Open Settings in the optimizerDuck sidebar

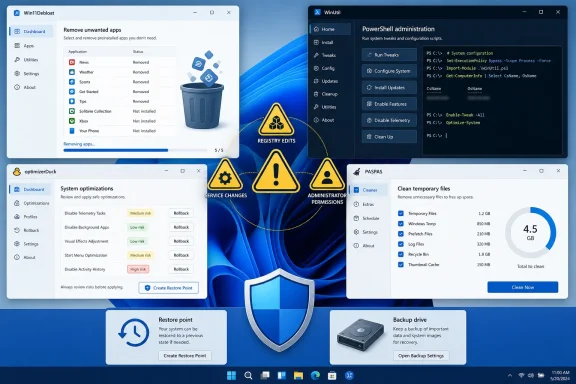[26, 244]
